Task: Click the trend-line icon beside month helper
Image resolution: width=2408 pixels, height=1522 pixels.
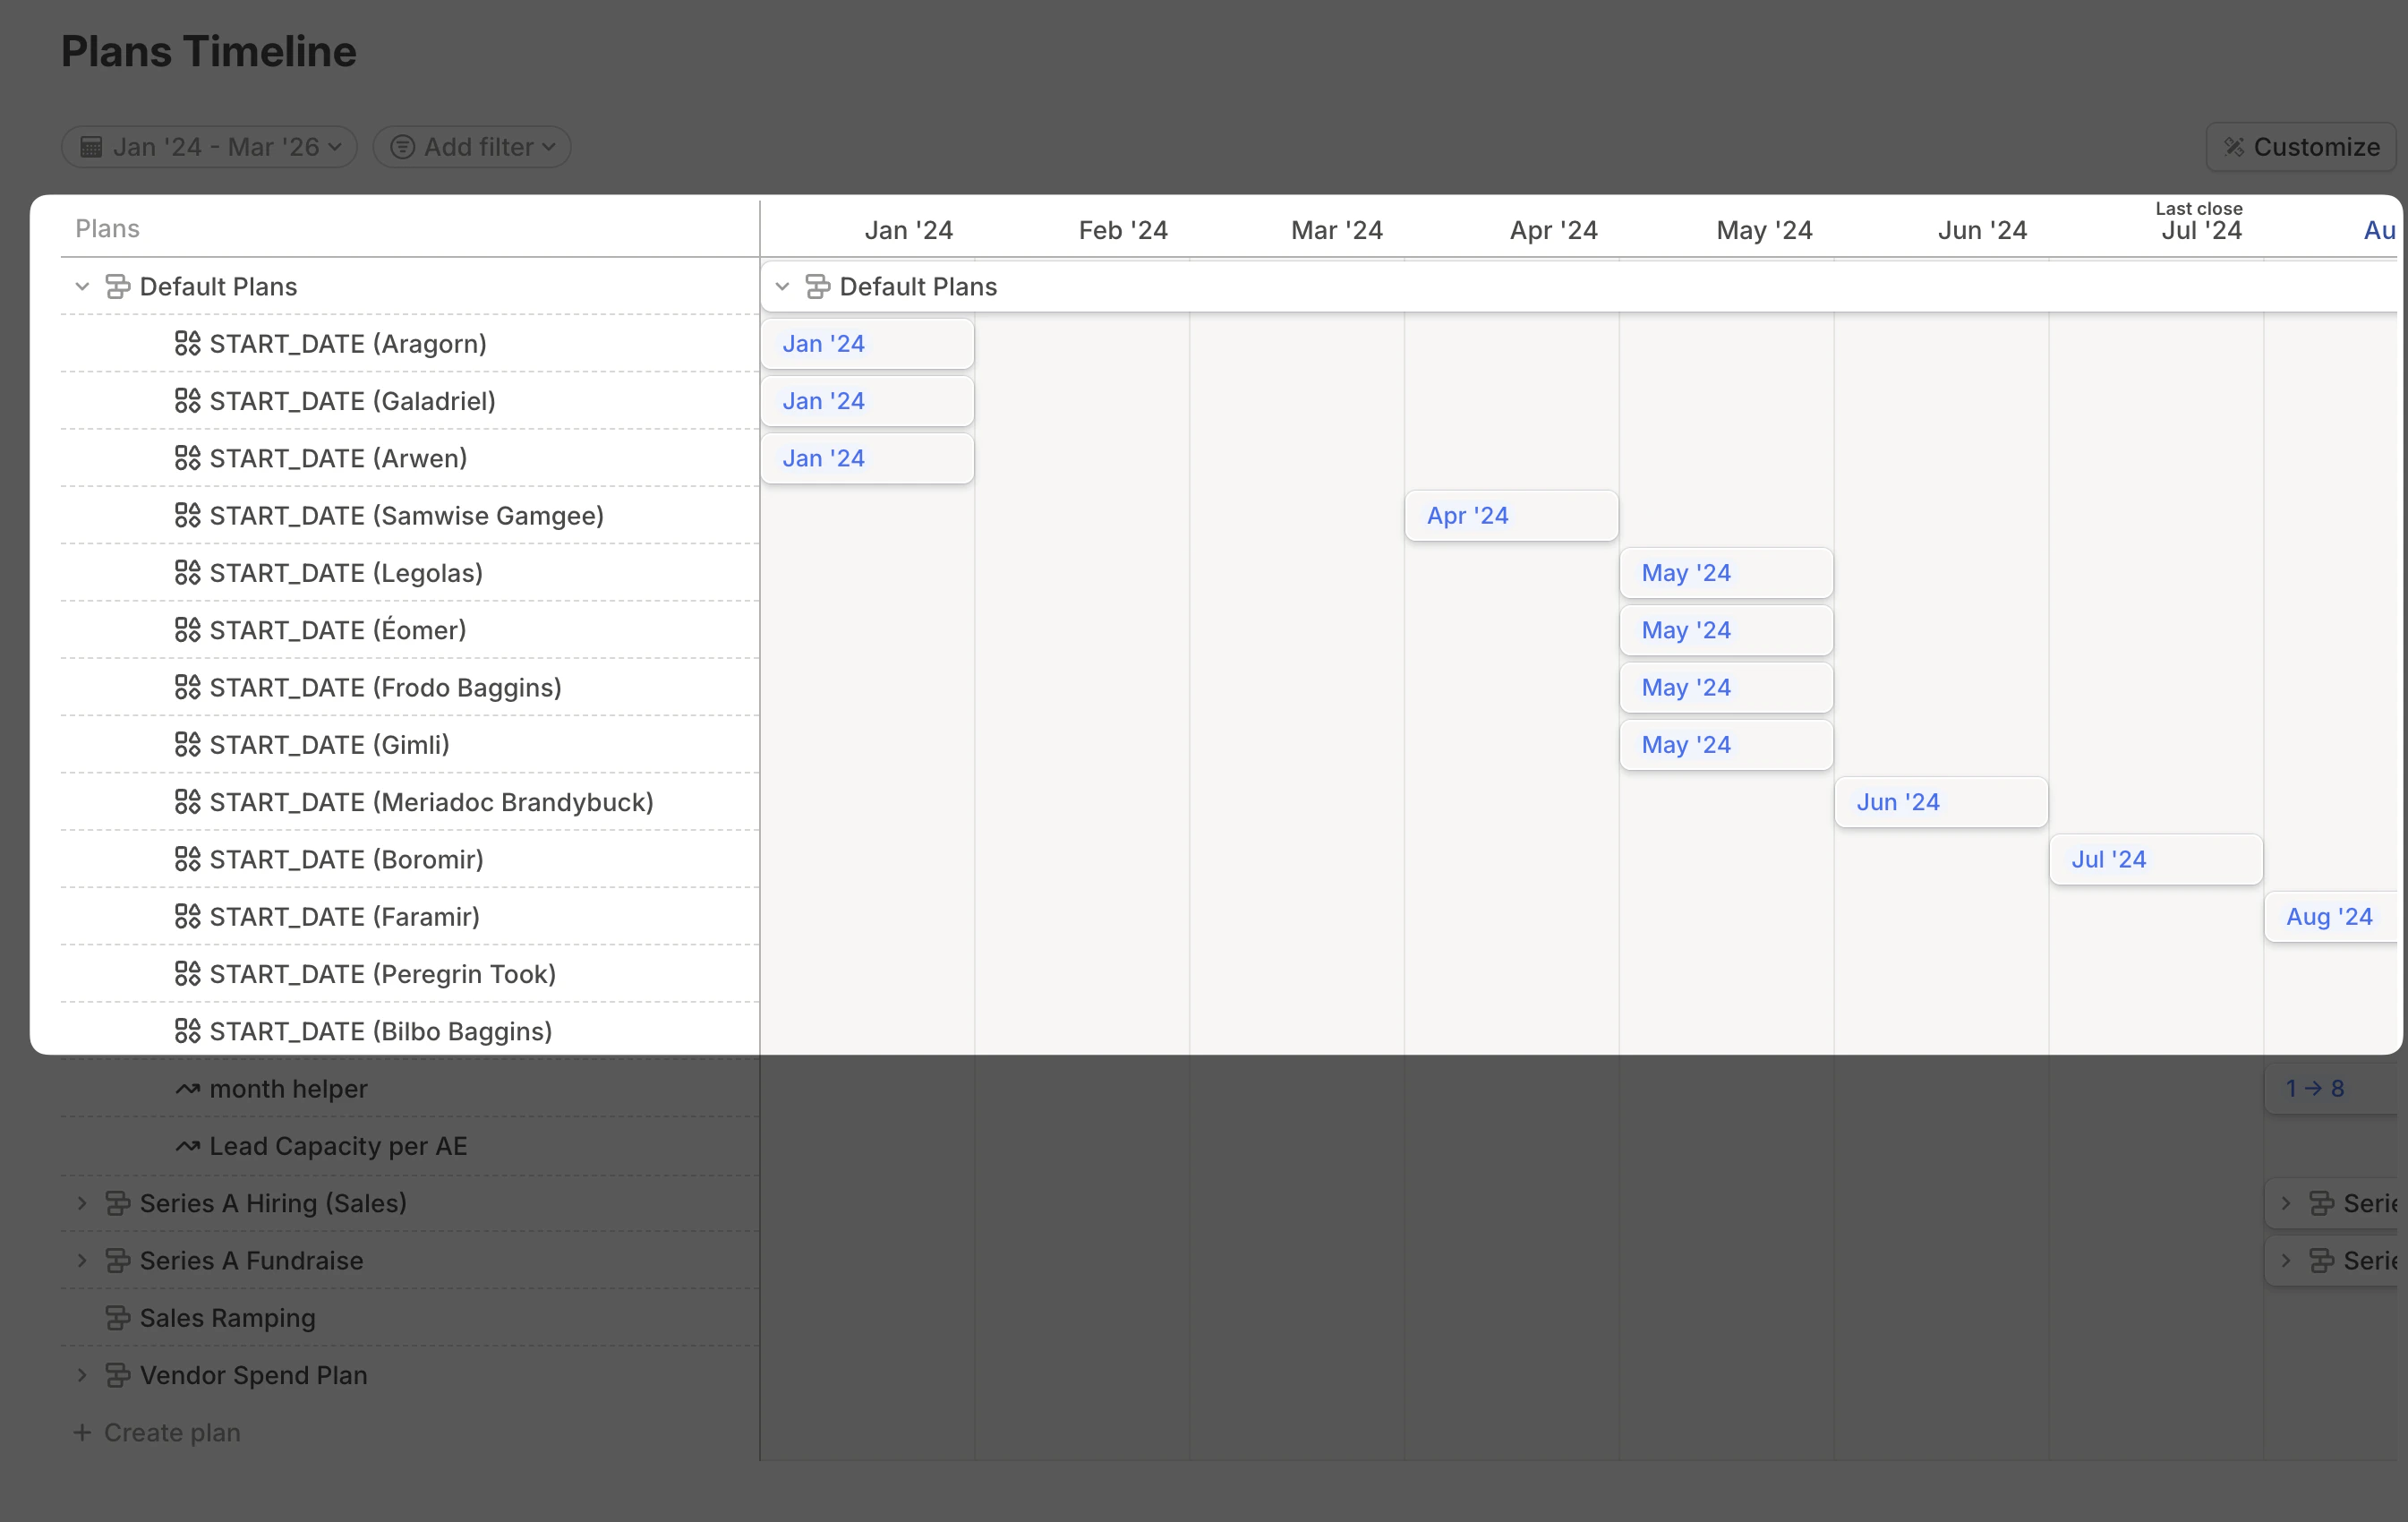Action: pos(186,1088)
